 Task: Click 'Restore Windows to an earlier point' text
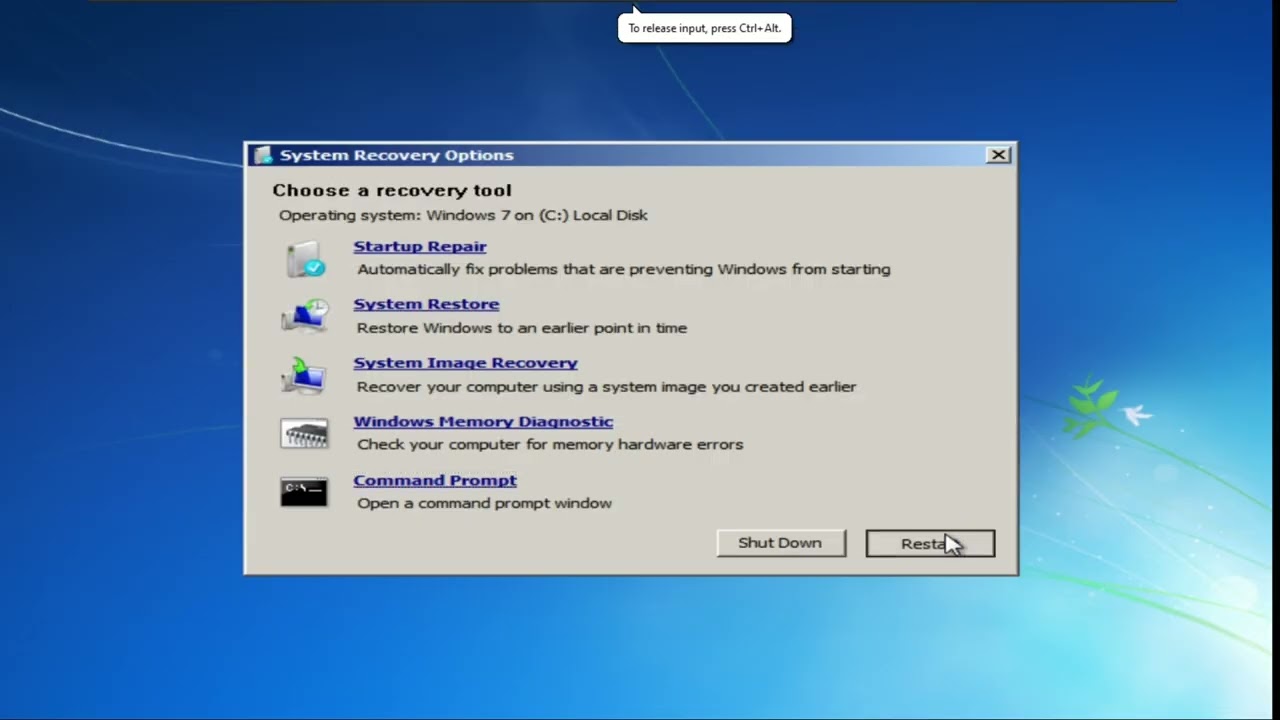522,328
